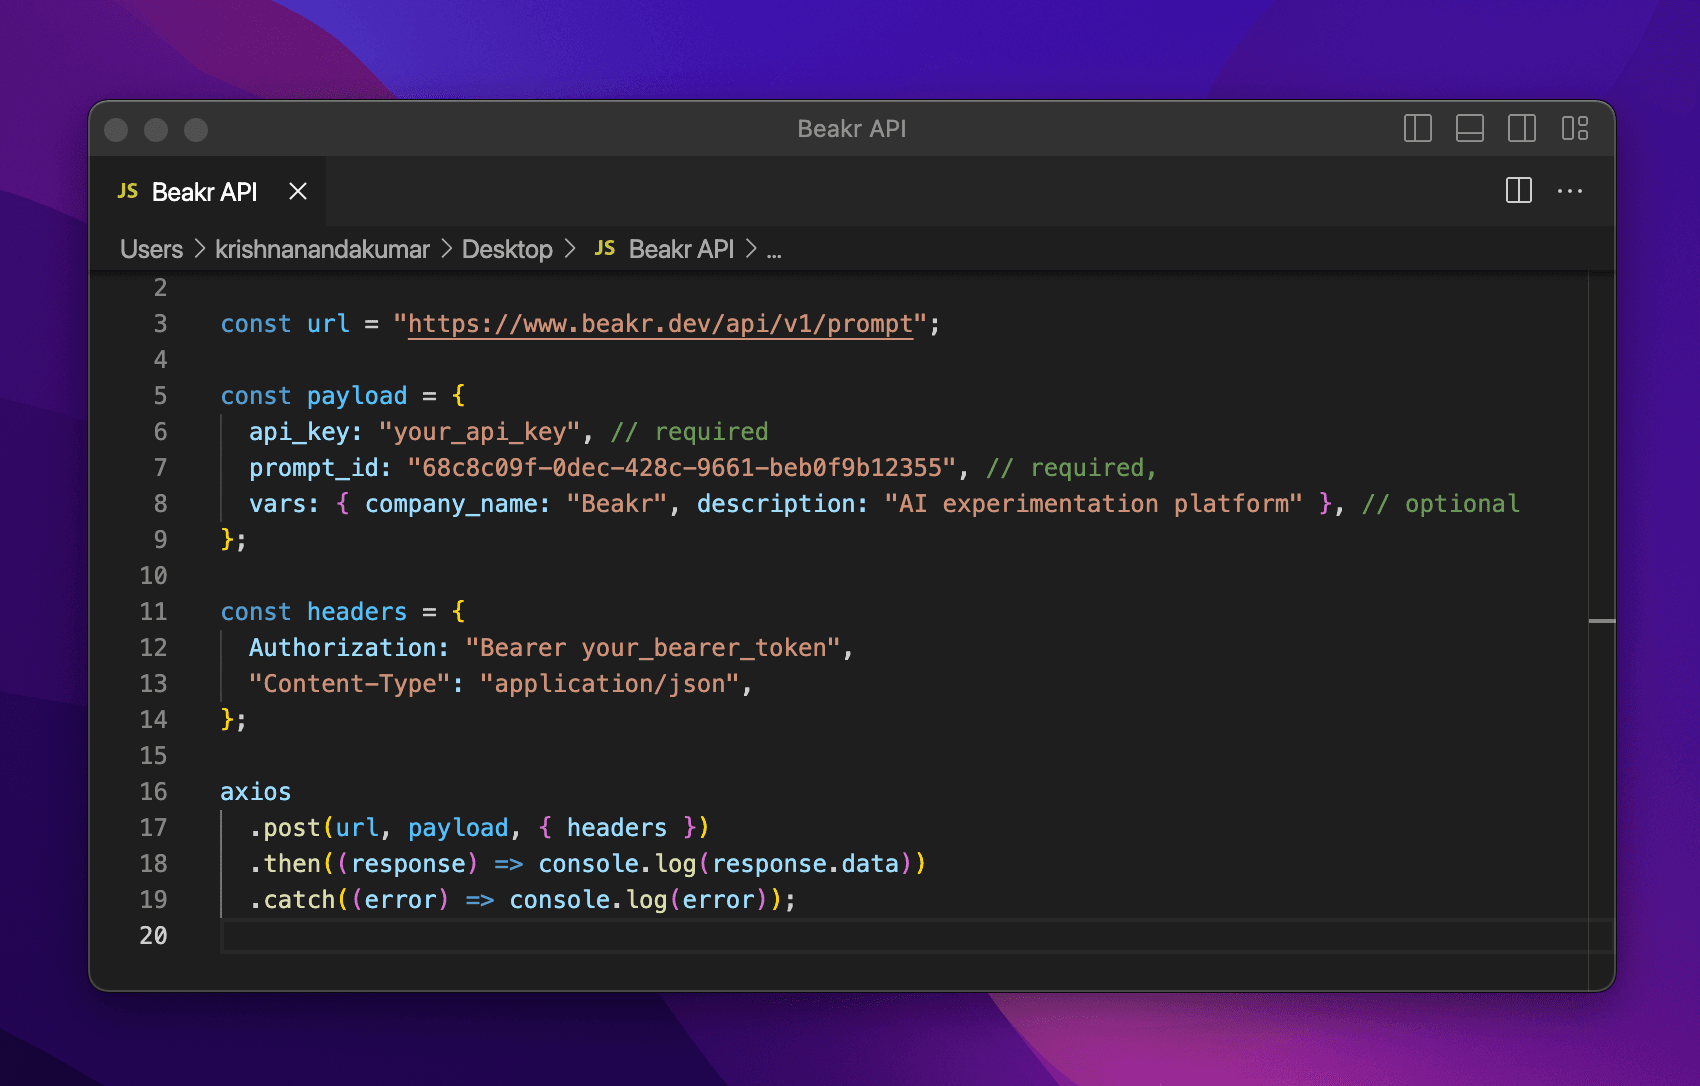
Task: Open the Beakr API breadcrumb file
Action: click(x=681, y=249)
